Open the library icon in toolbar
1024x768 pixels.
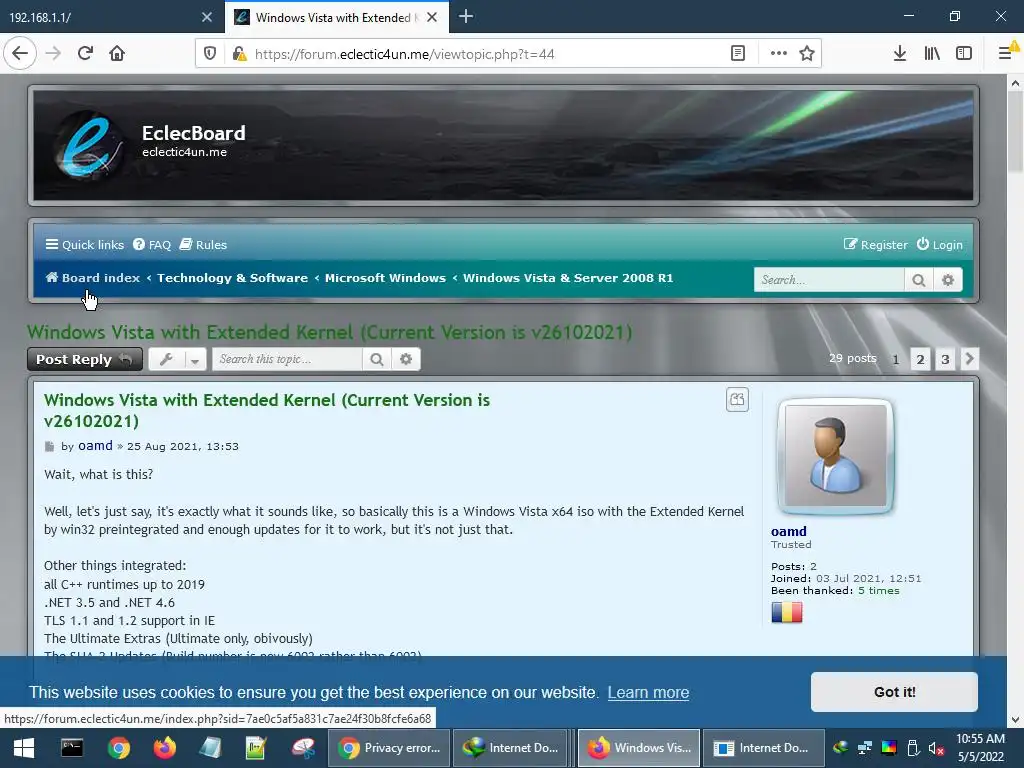coord(932,54)
